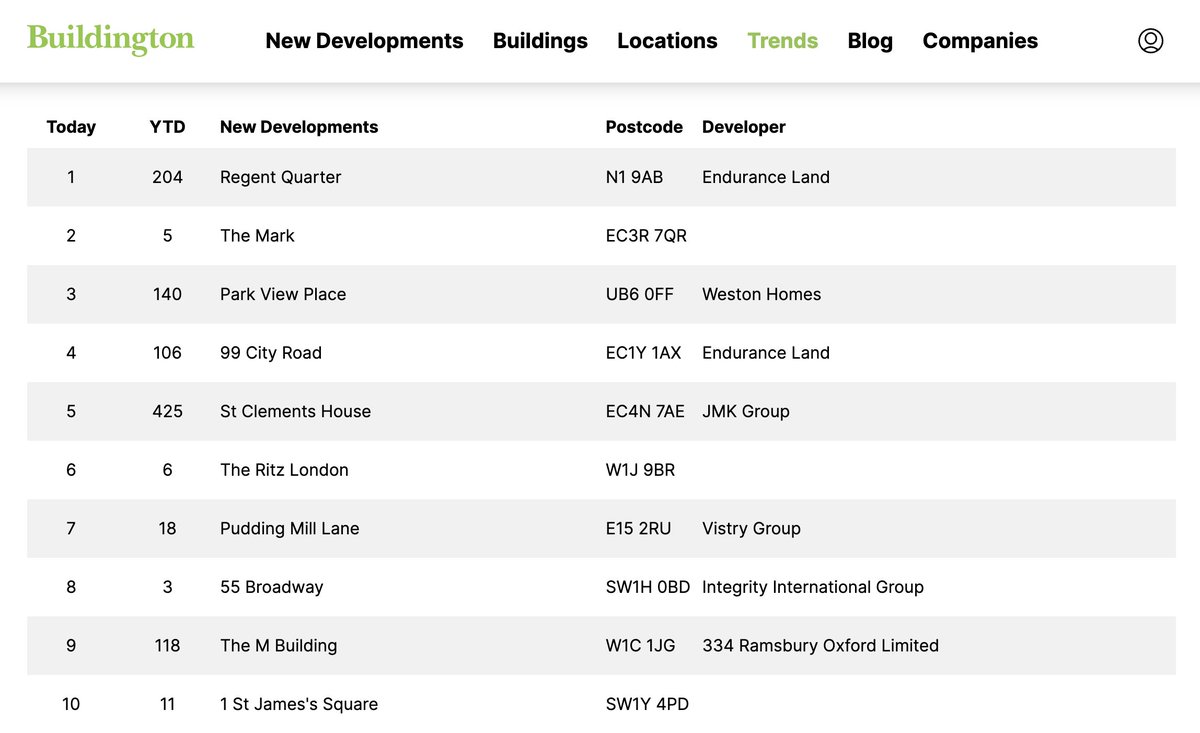Screen dimensions: 1200x733
Task: Open The M Building development
Action: pyautogui.click(x=279, y=645)
